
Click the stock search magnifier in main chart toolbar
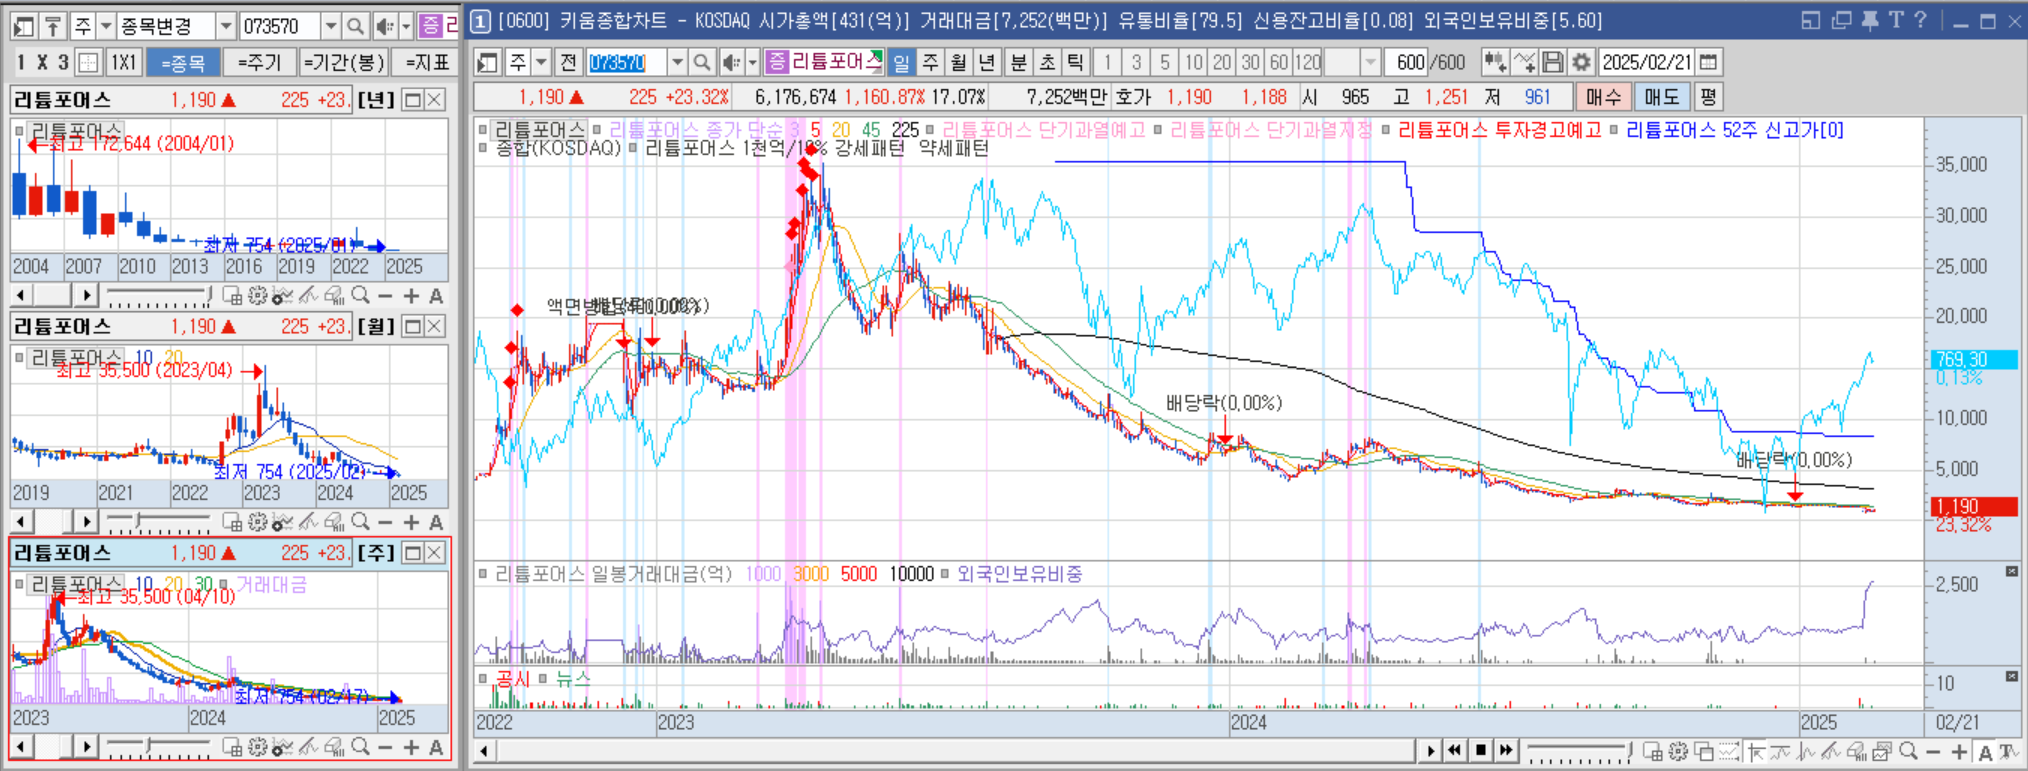[x=702, y=62]
